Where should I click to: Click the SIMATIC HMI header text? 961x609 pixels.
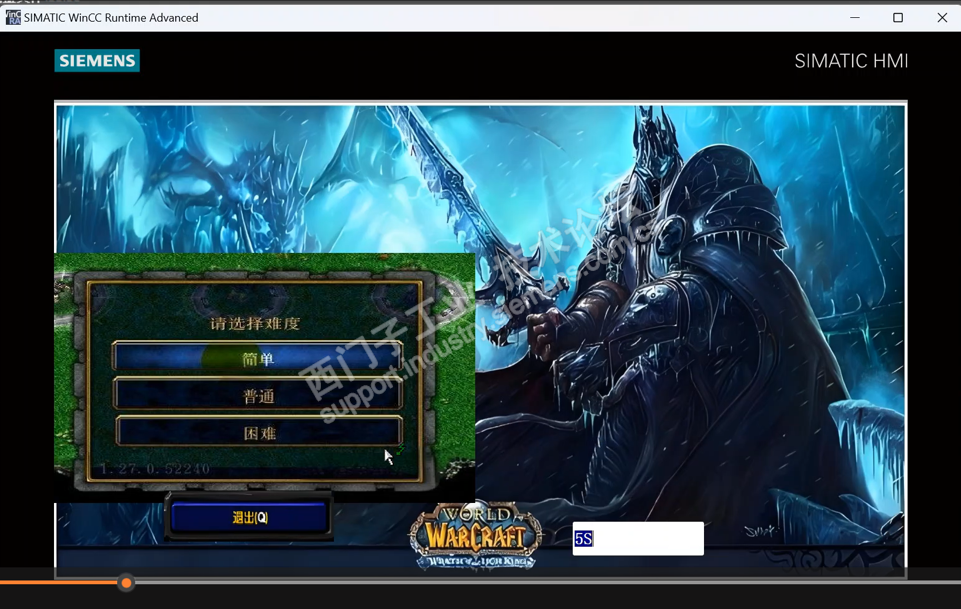tap(851, 61)
